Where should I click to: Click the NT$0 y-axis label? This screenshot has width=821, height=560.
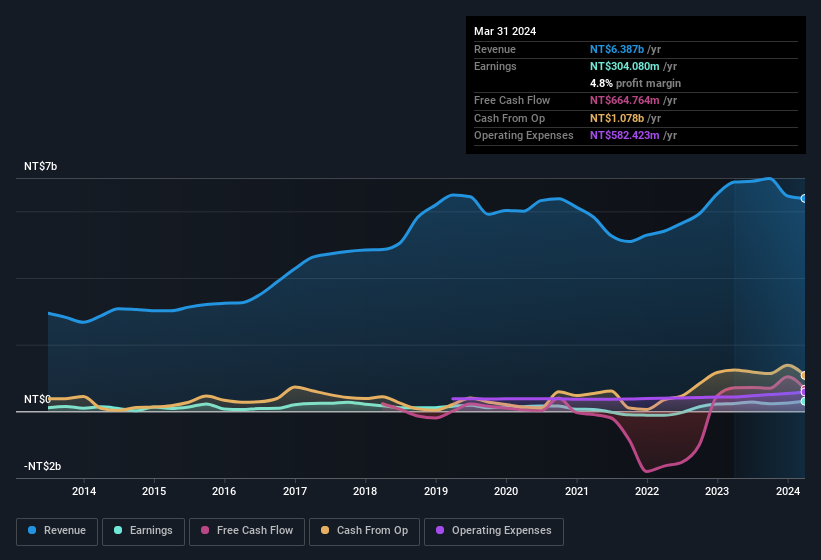[37, 399]
